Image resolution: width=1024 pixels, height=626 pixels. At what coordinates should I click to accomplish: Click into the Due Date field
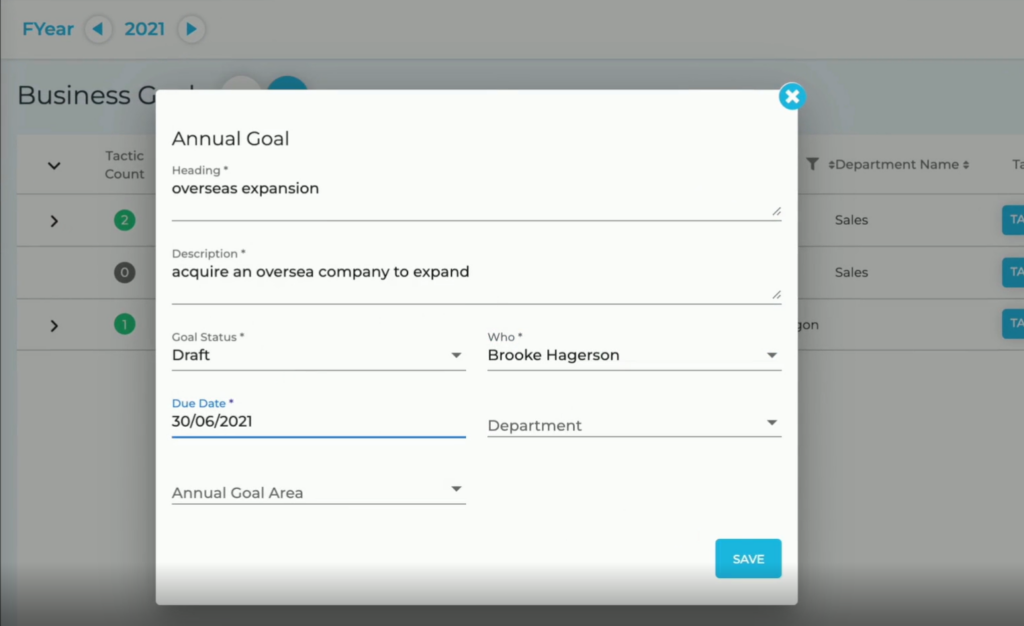(318, 422)
